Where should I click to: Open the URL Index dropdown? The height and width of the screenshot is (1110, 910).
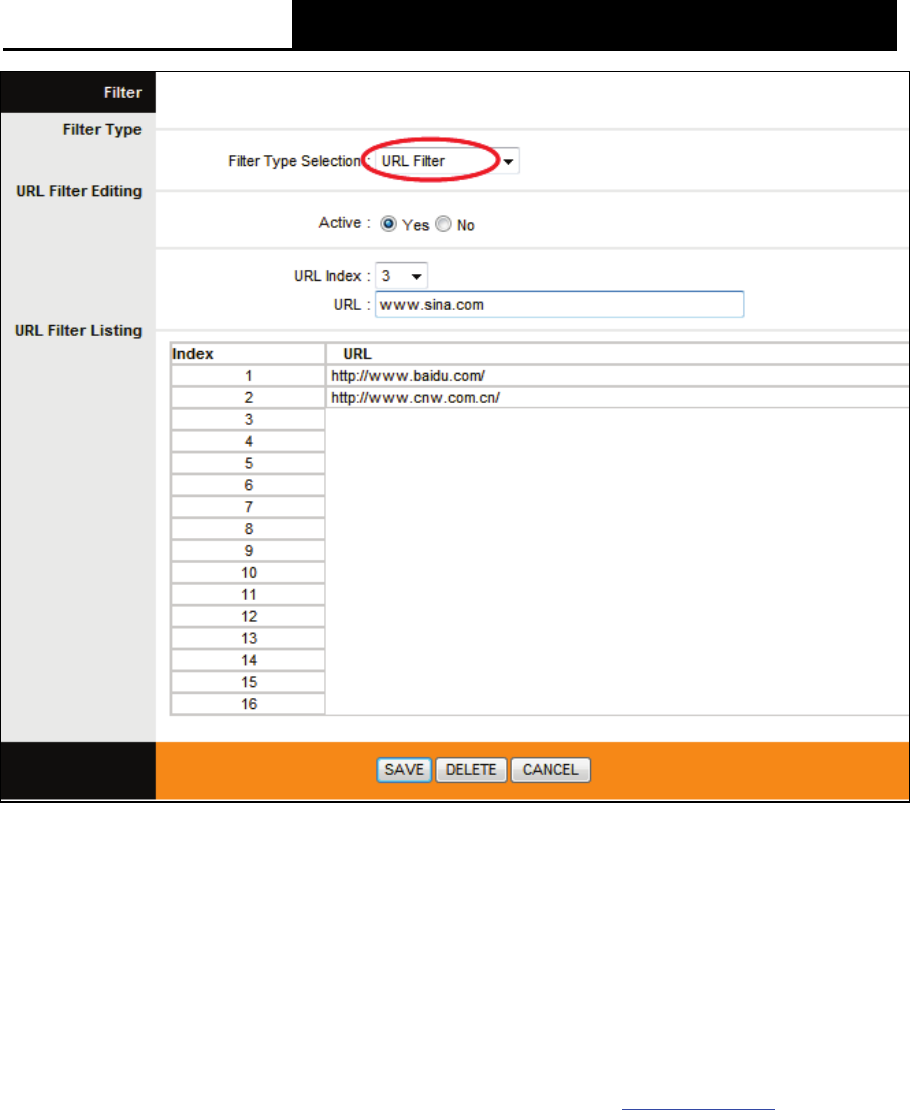click(x=402, y=275)
